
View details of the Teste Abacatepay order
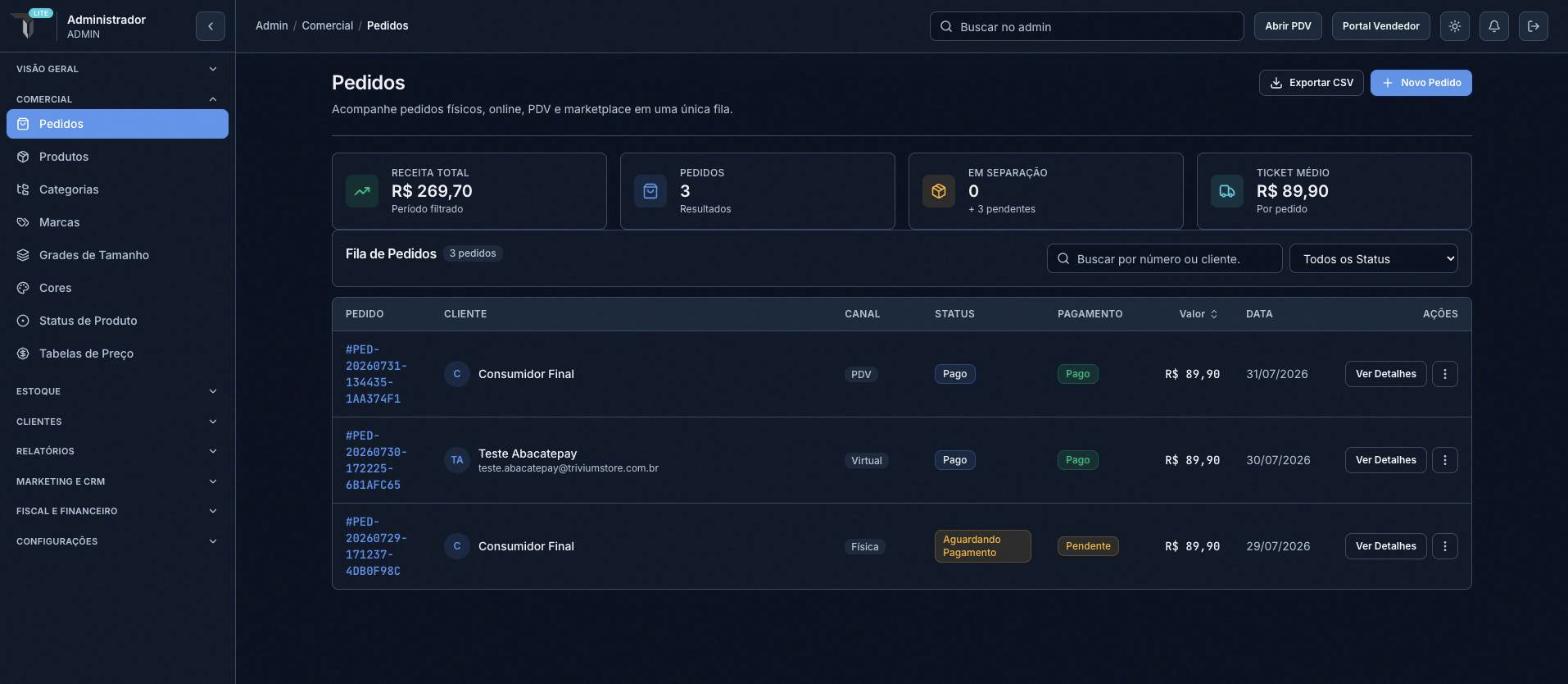pyautogui.click(x=1385, y=460)
